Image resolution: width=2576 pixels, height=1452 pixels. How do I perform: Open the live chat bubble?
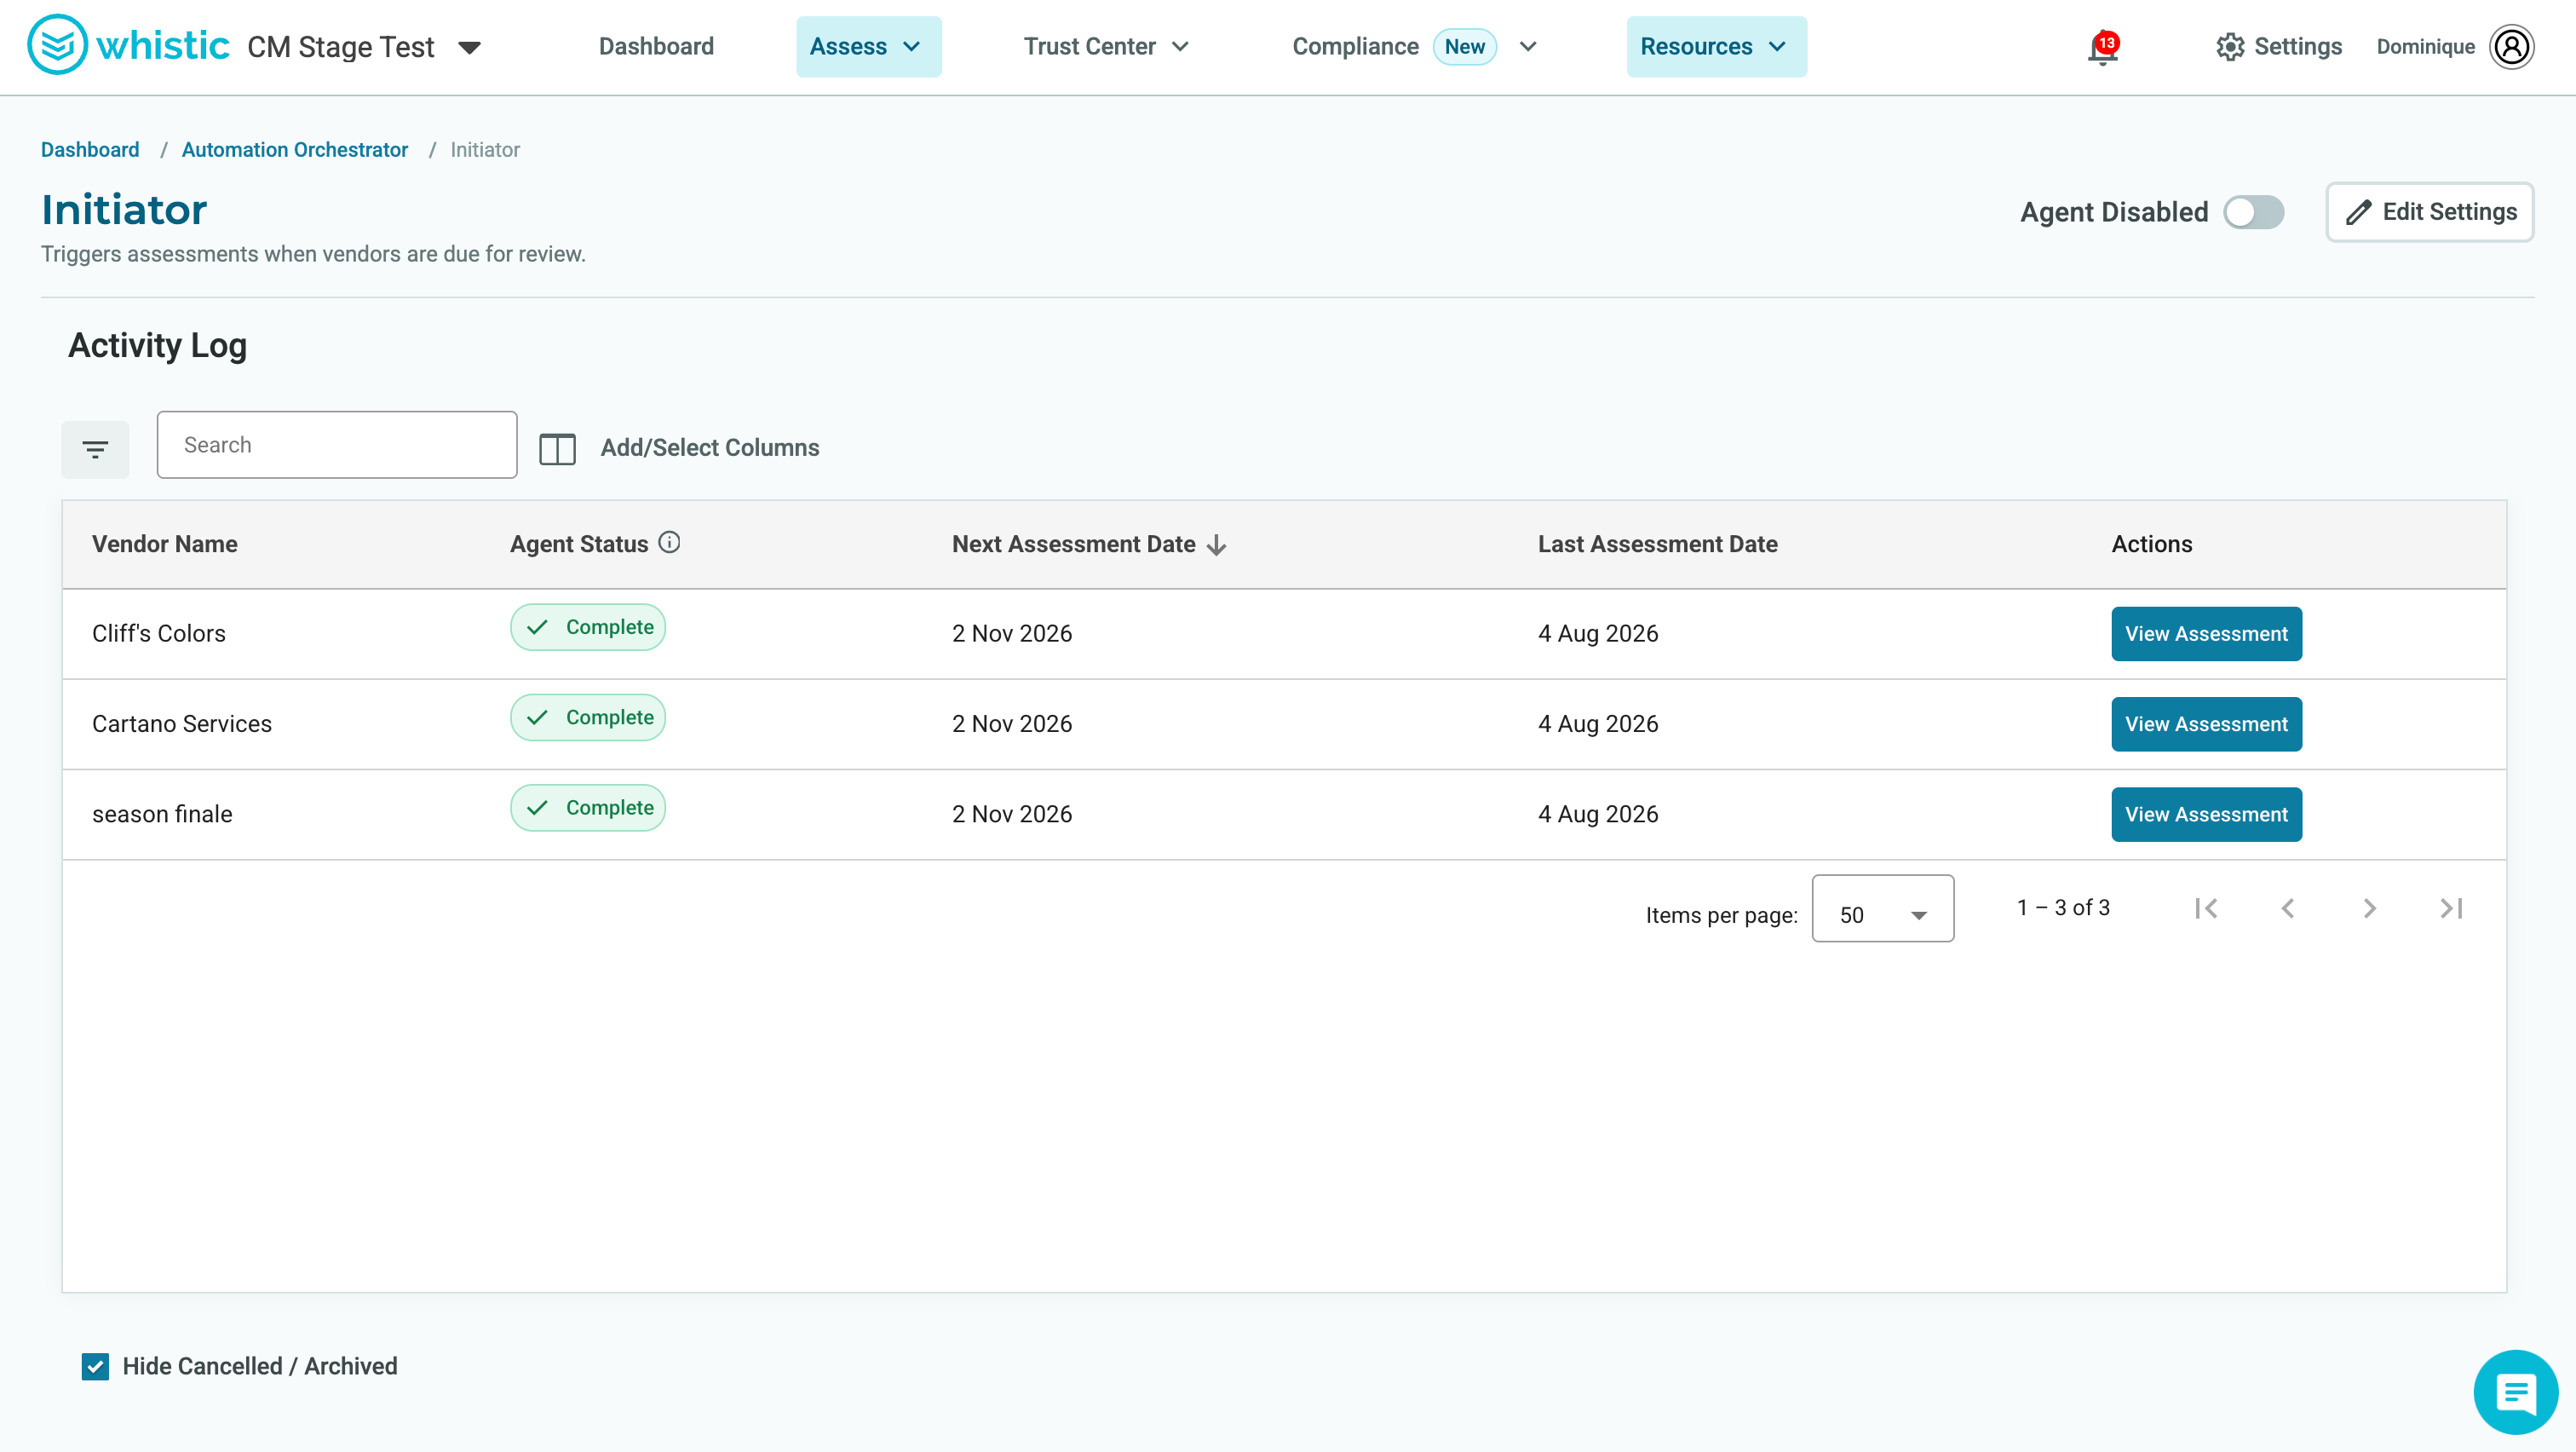click(x=2515, y=1391)
